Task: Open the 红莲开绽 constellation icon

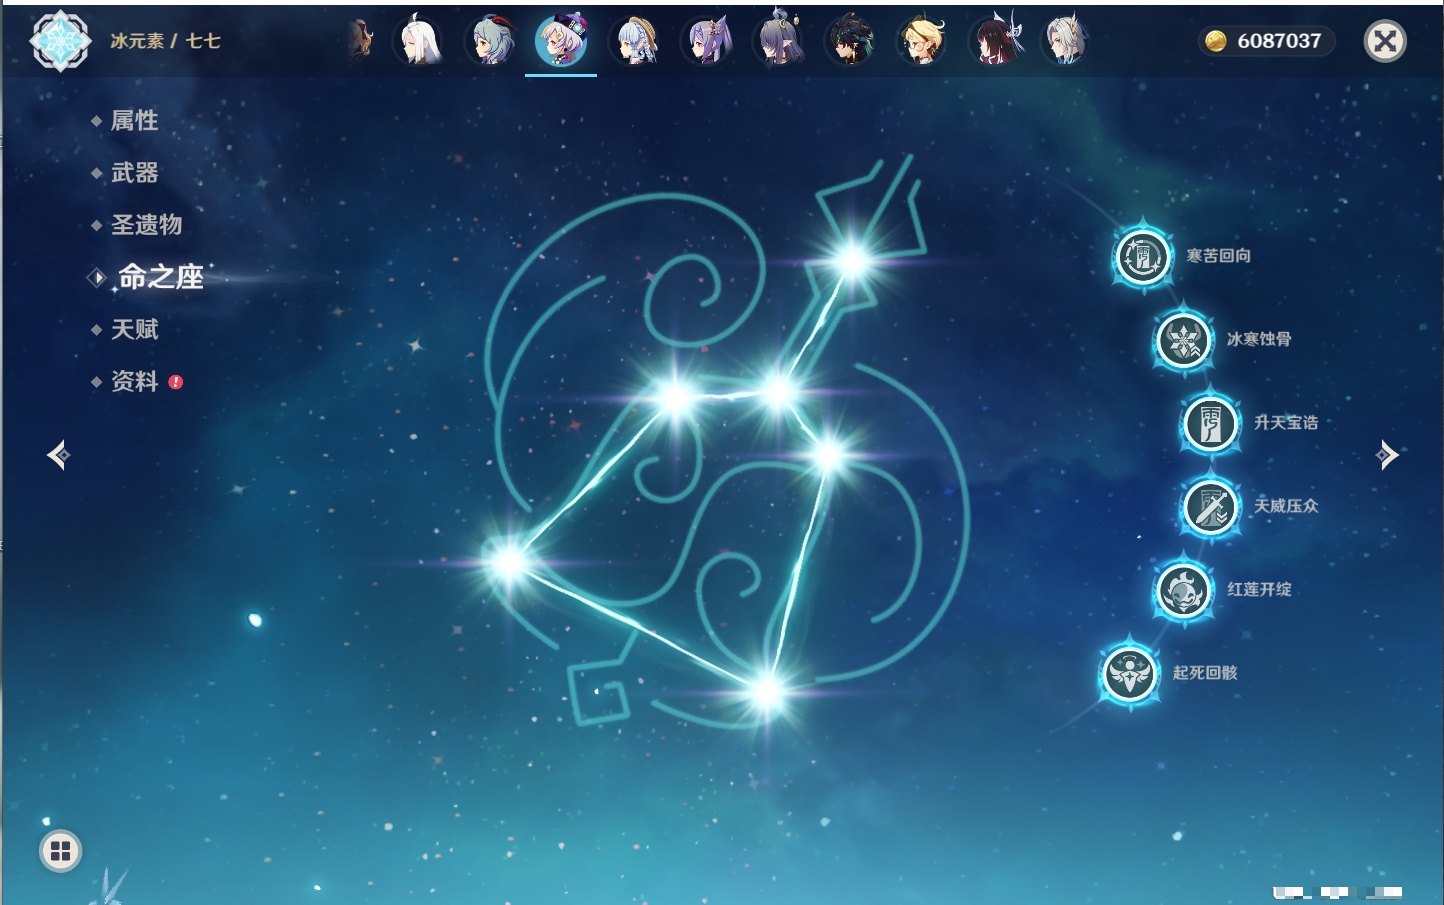Action: pos(1183,590)
